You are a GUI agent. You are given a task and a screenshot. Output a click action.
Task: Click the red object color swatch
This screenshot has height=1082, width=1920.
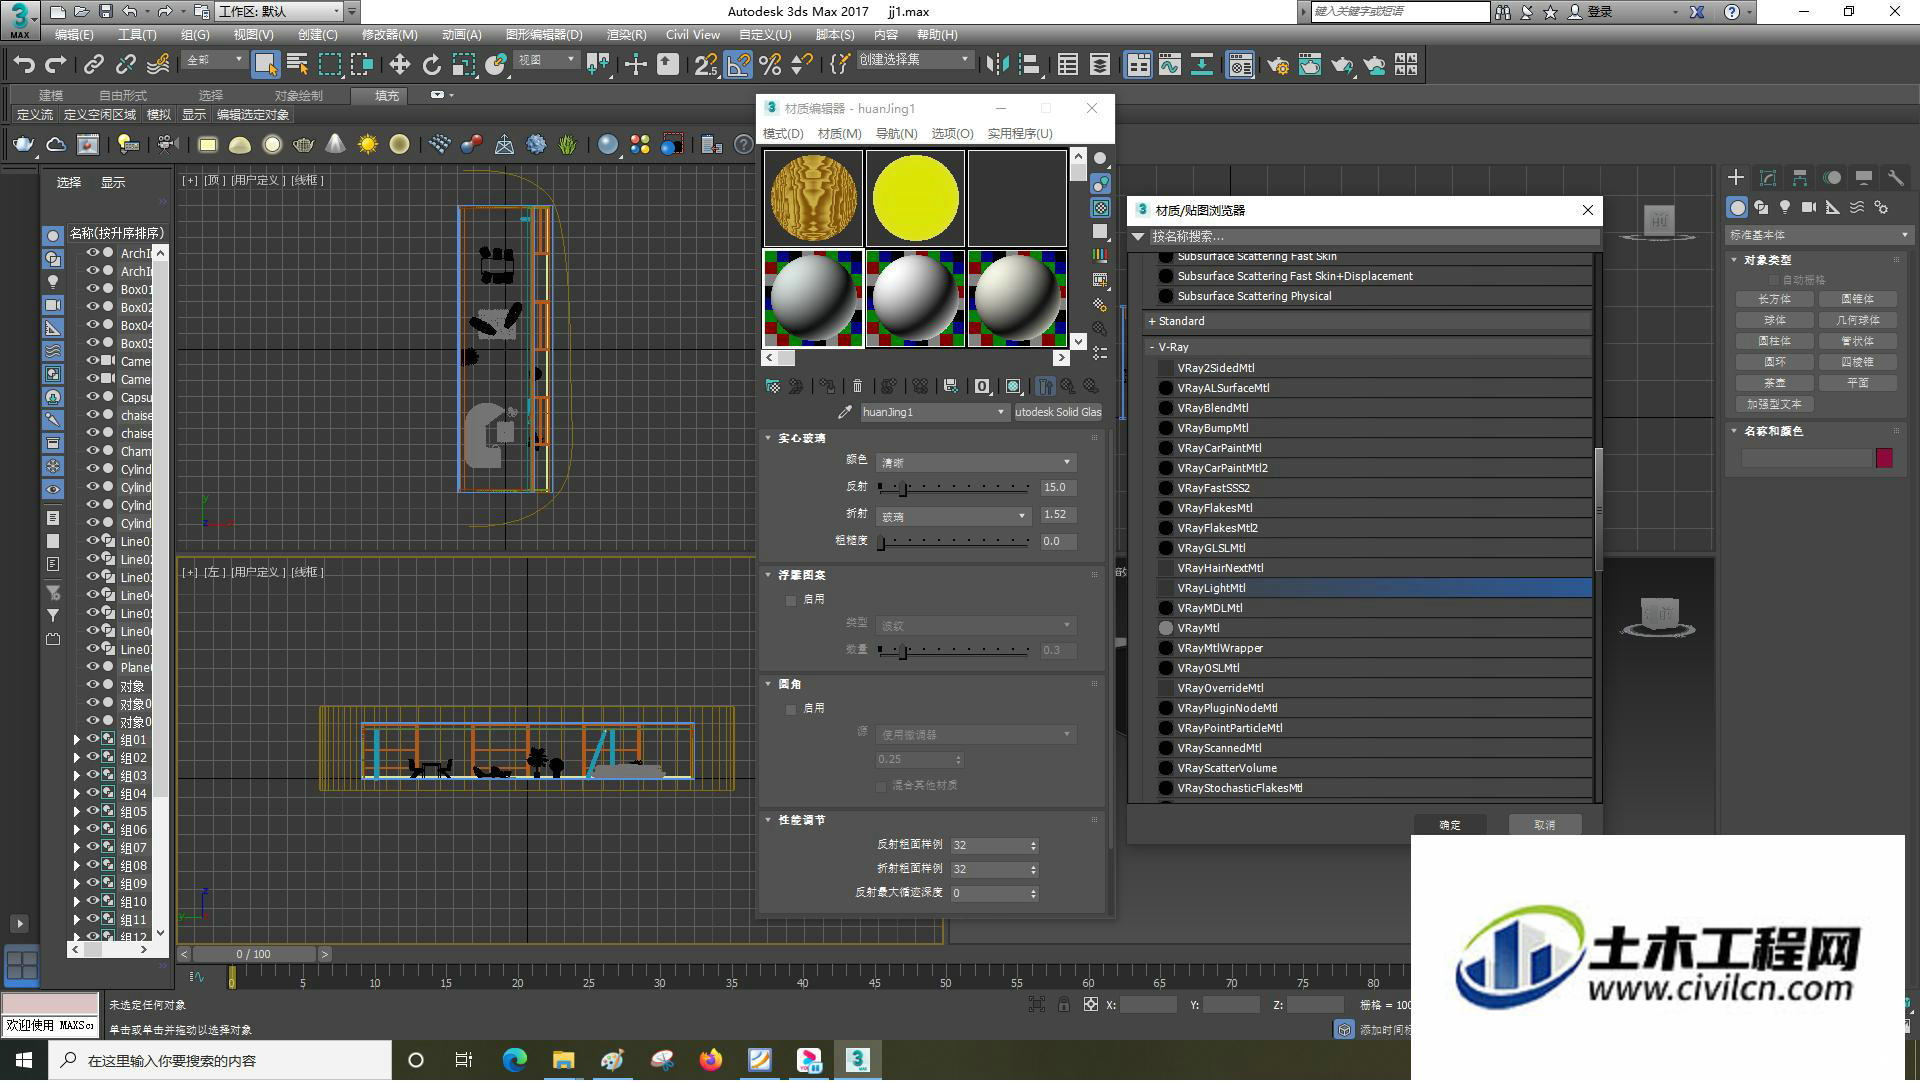(x=1884, y=458)
